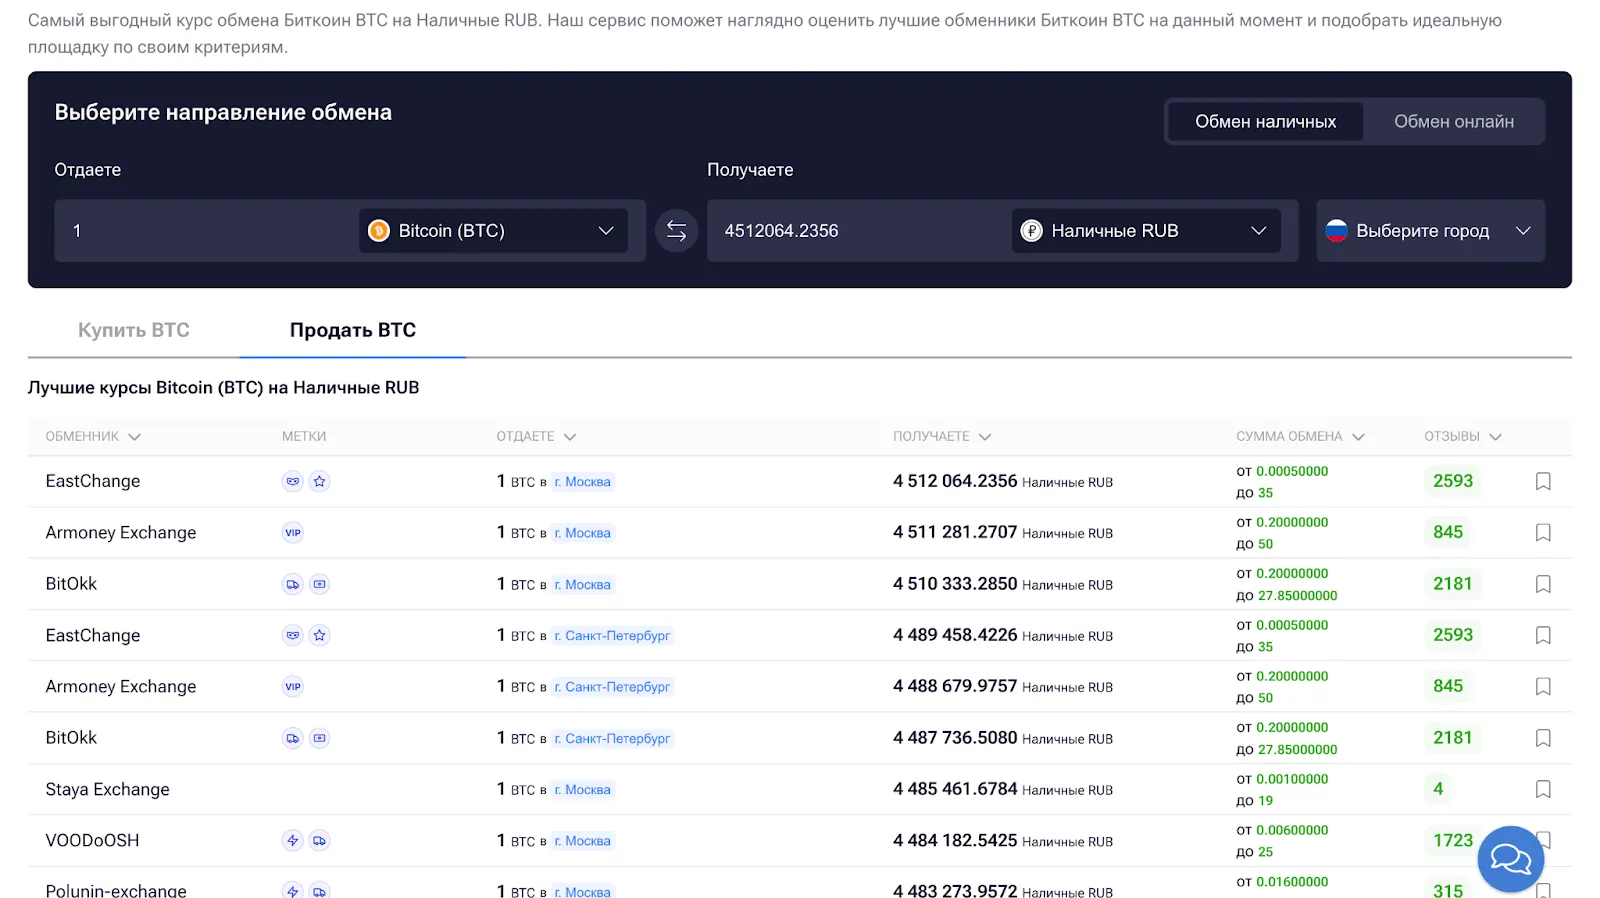The image size is (1600, 898).
Task: Bookmark the Staya Exchange offer
Action: 1543,789
